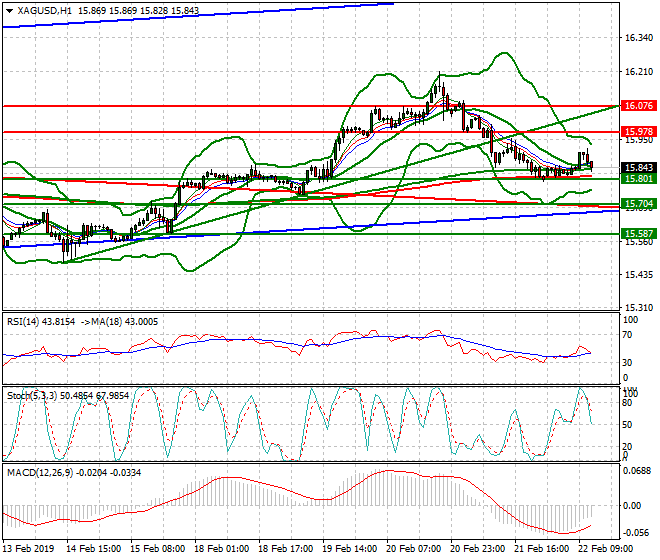Select the green 15.801 level label
Screen dimensions: 660x560
point(639,179)
